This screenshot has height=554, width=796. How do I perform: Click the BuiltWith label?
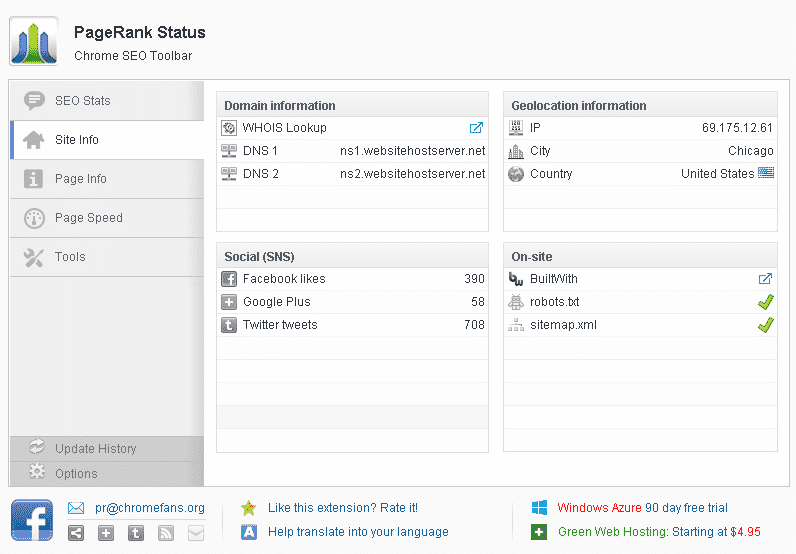click(554, 279)
